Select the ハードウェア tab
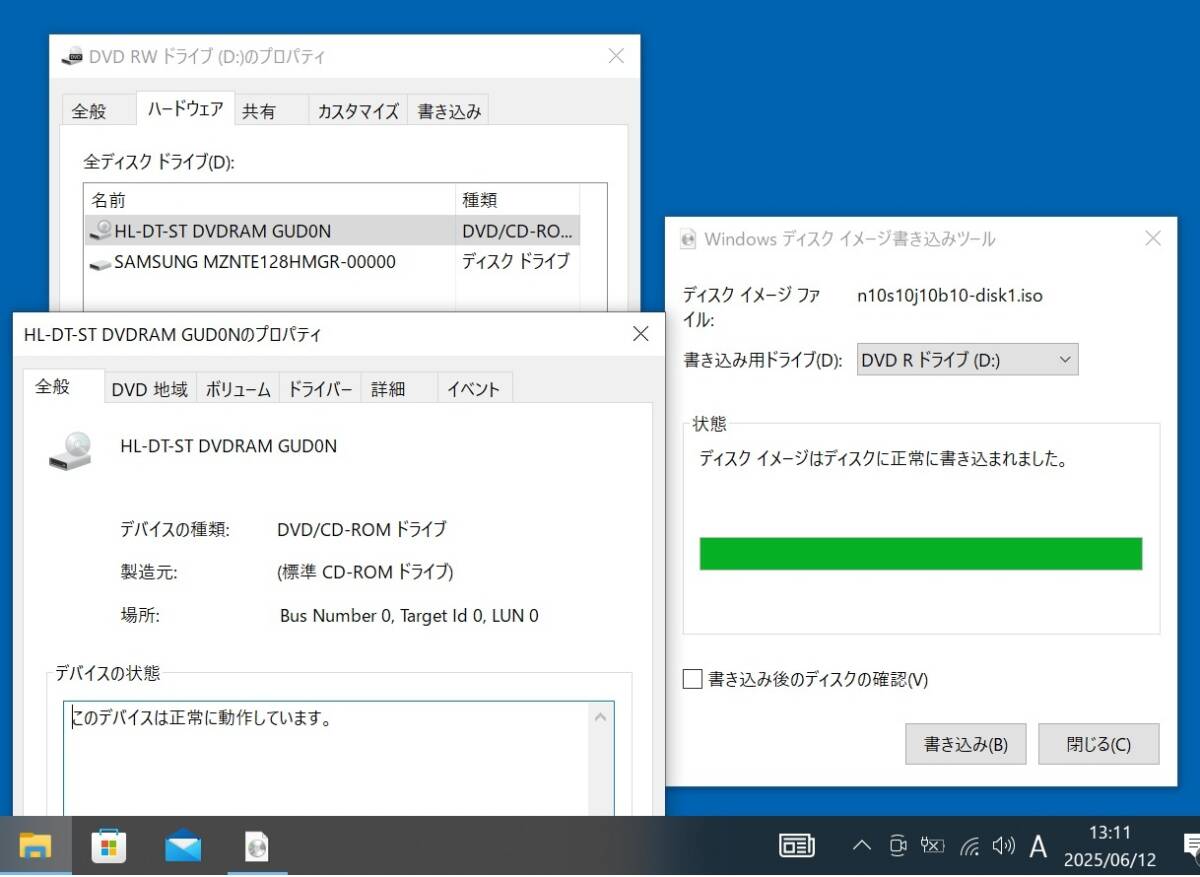The width and height of the screenshot is (1200, 877). pyautogui.click(x=185, y=109)
